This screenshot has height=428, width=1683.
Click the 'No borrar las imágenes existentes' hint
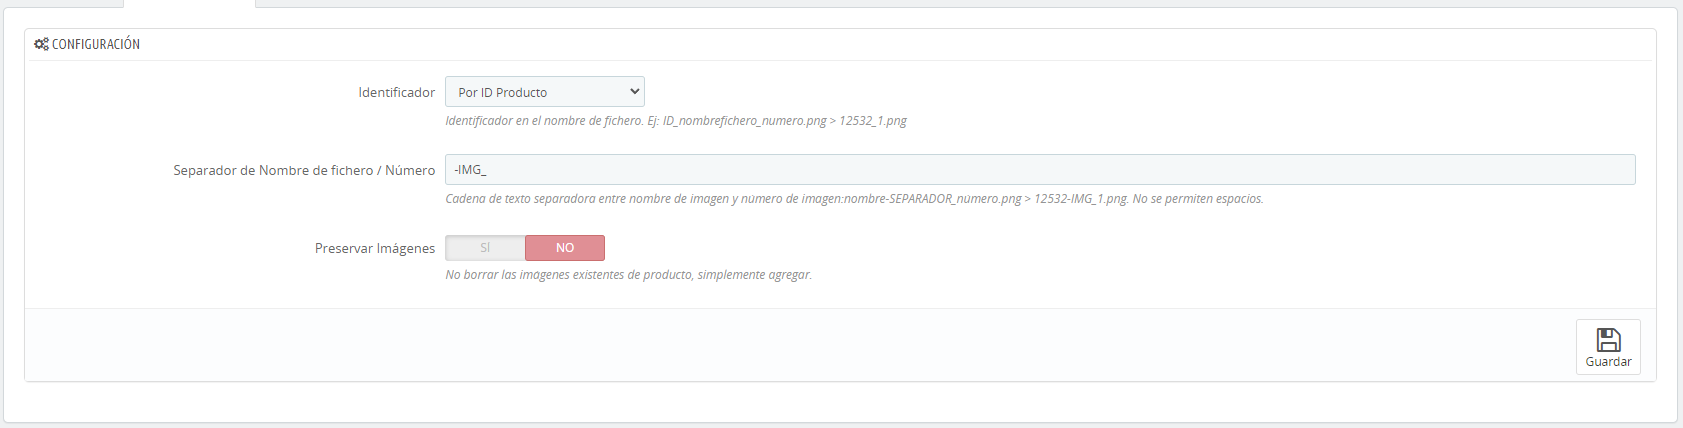pos(628,275)
